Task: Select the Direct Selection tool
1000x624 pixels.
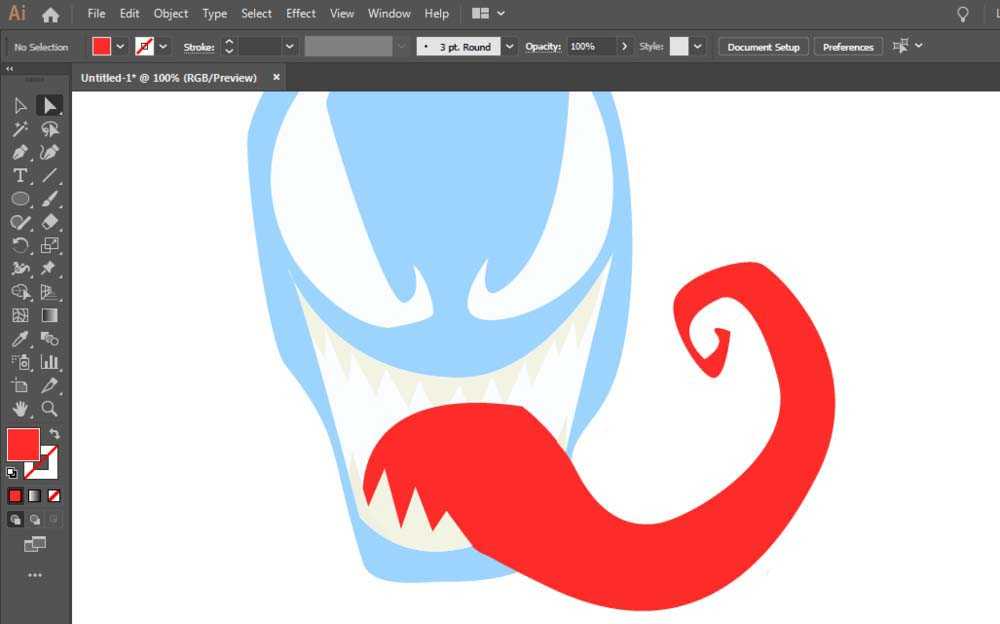Action: click(x=20, y=106)
